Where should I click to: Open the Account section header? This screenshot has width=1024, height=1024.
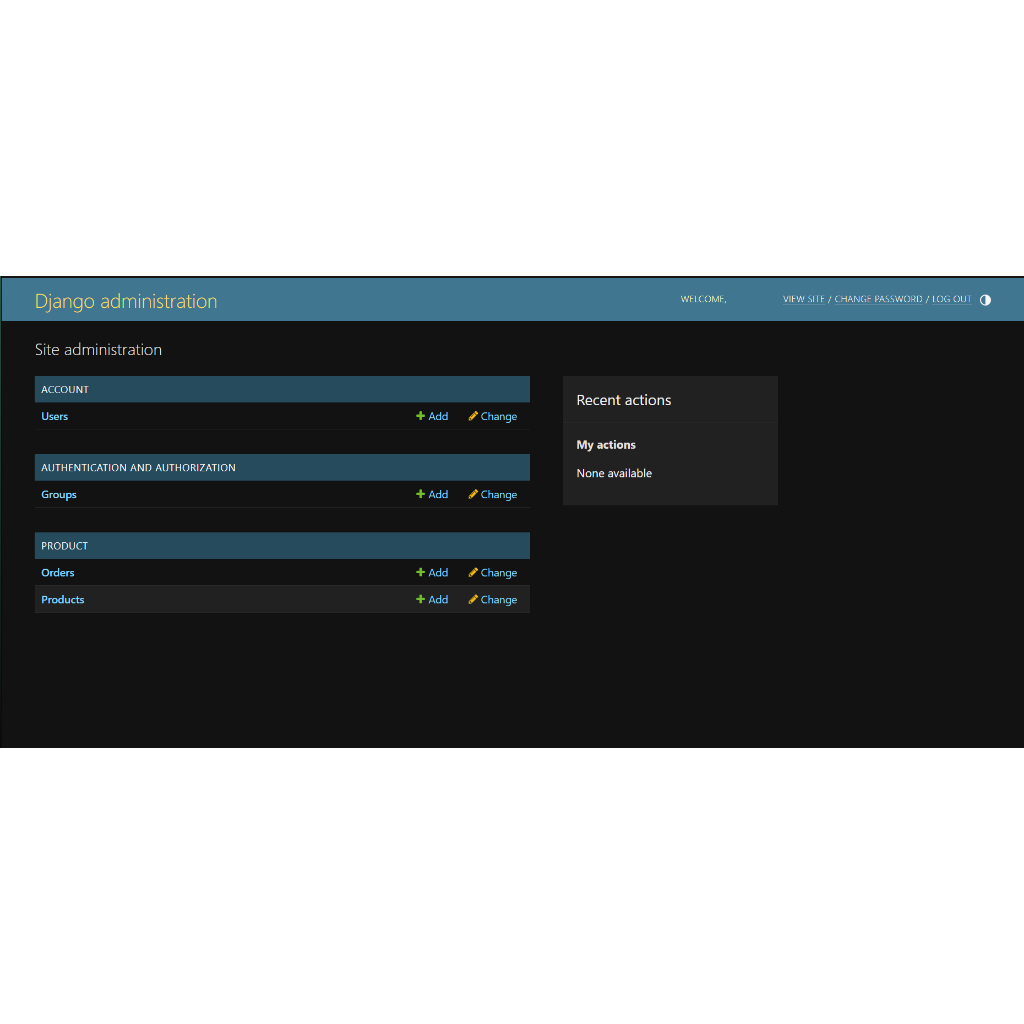(x=65, y=389)
